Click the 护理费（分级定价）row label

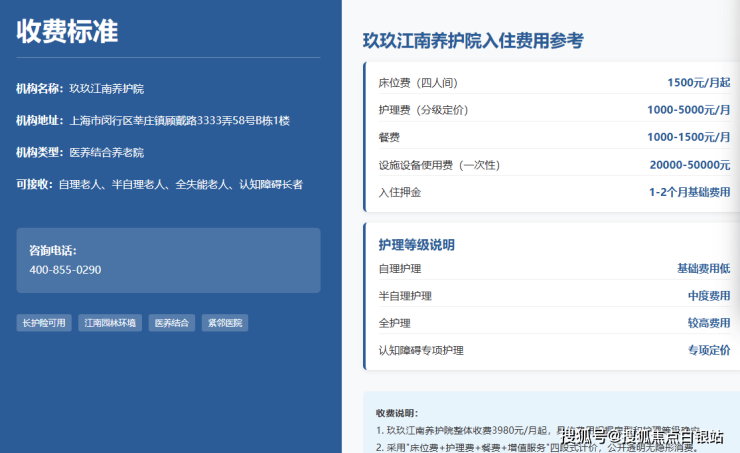pos(423,110)
